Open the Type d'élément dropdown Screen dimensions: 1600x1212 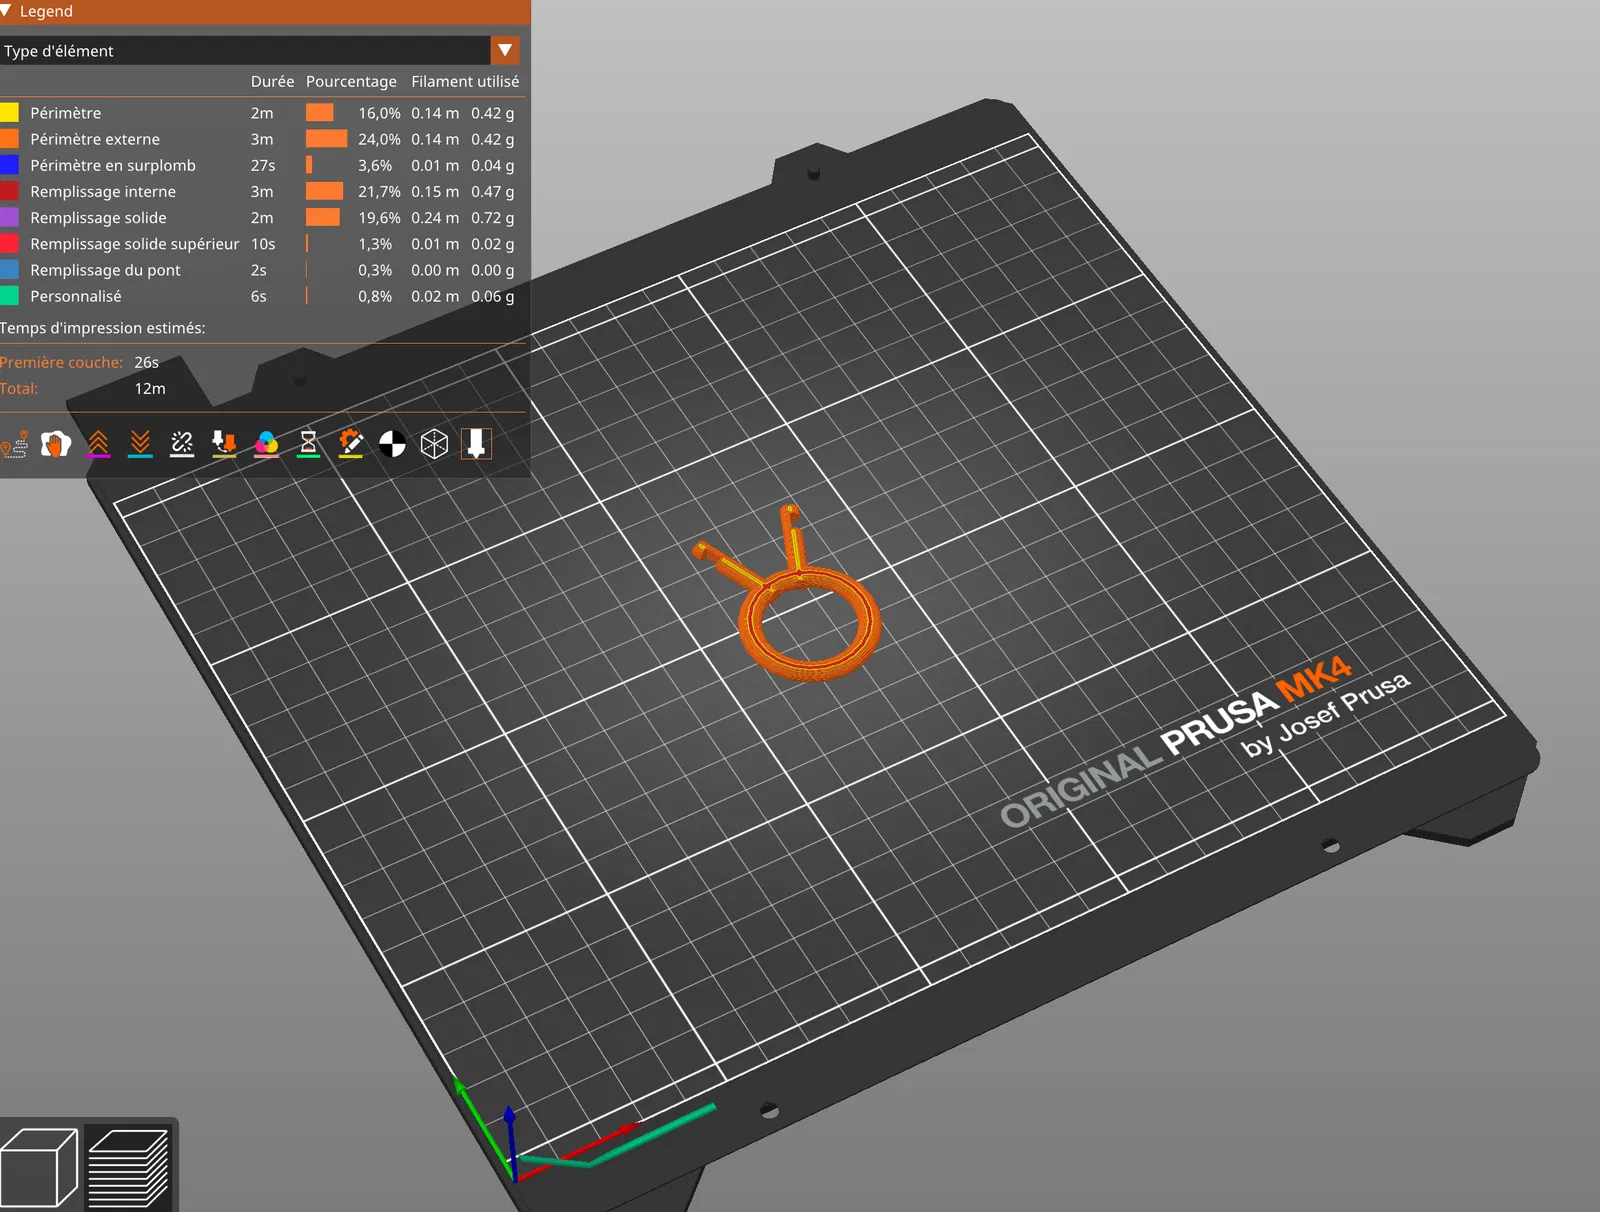(x=260, y=50)
